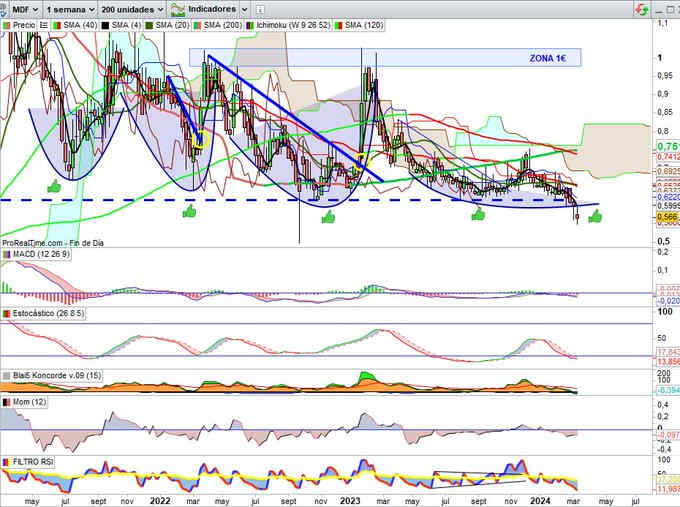Click the Indicadores button
This screenshot has height=507, width=680.
(204, 9)
